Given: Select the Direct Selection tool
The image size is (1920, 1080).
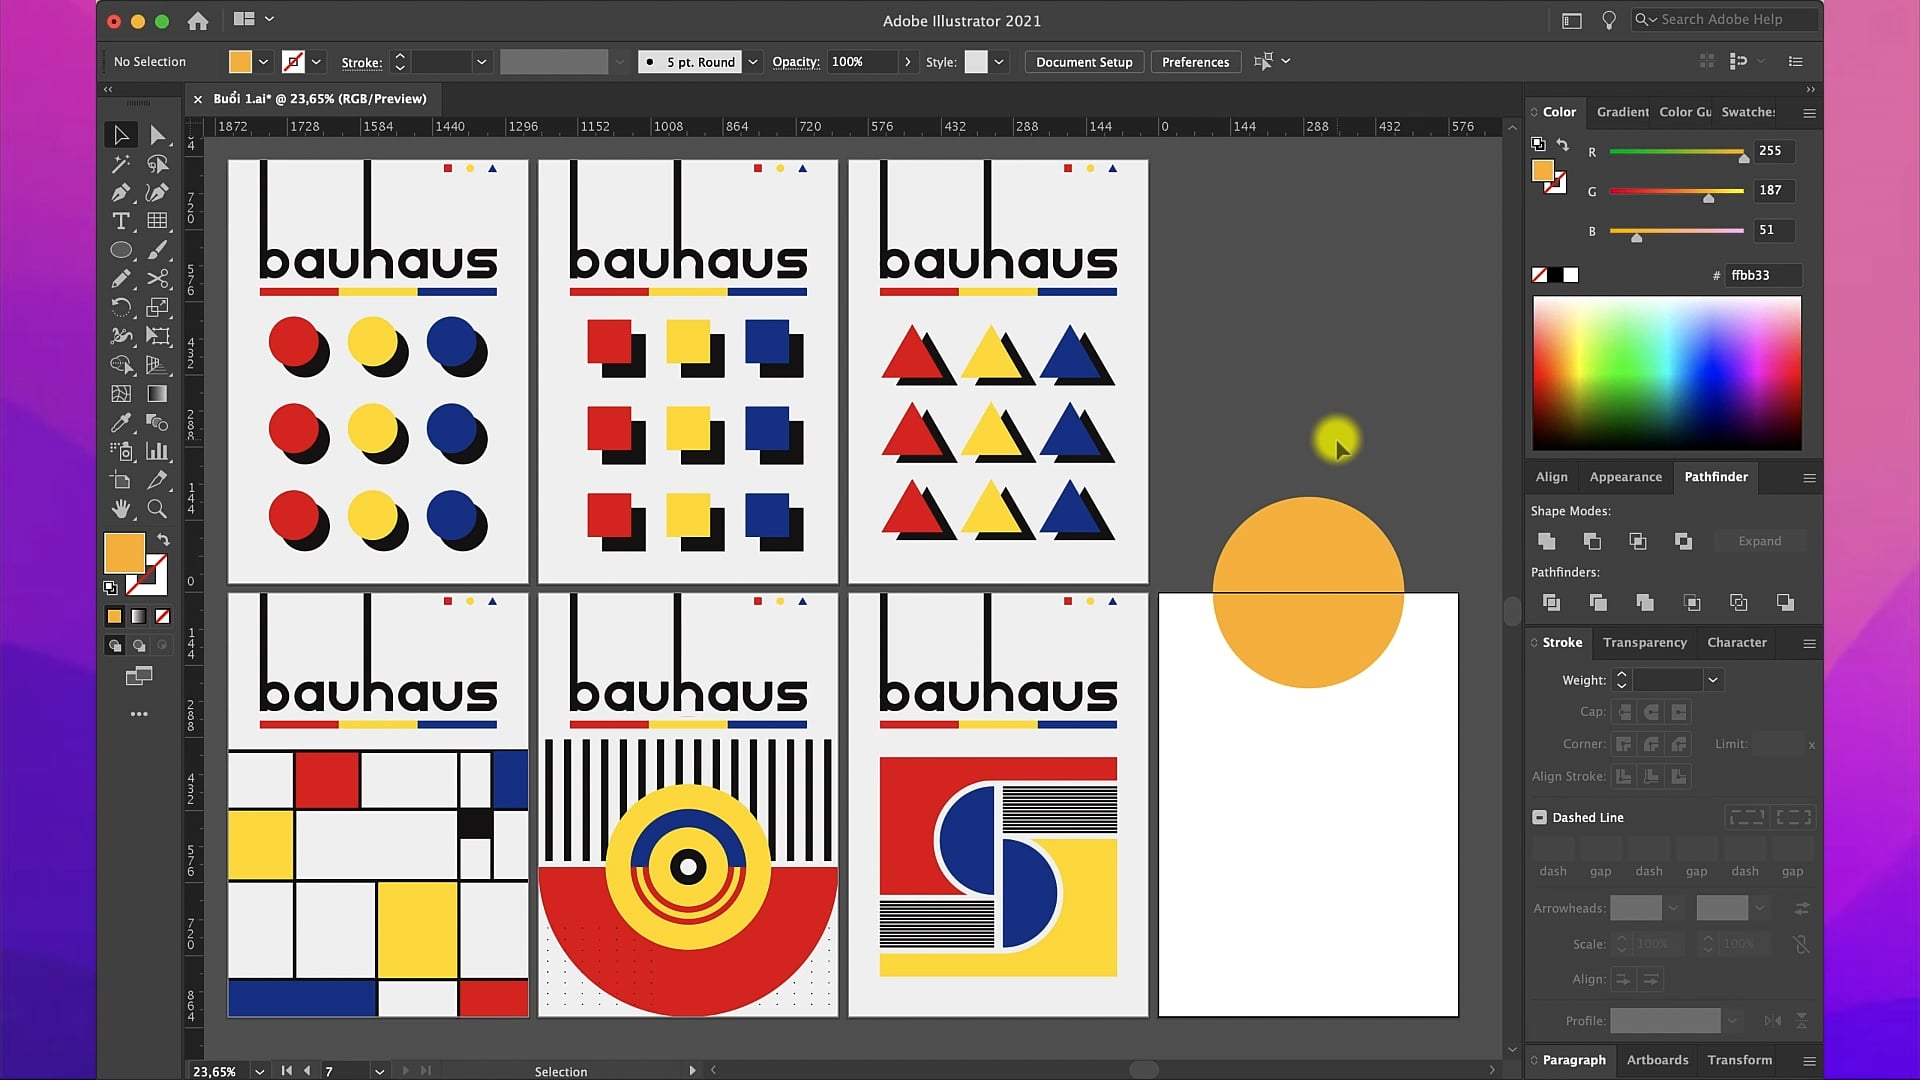Looking at the screenshot, I should 157,135.
